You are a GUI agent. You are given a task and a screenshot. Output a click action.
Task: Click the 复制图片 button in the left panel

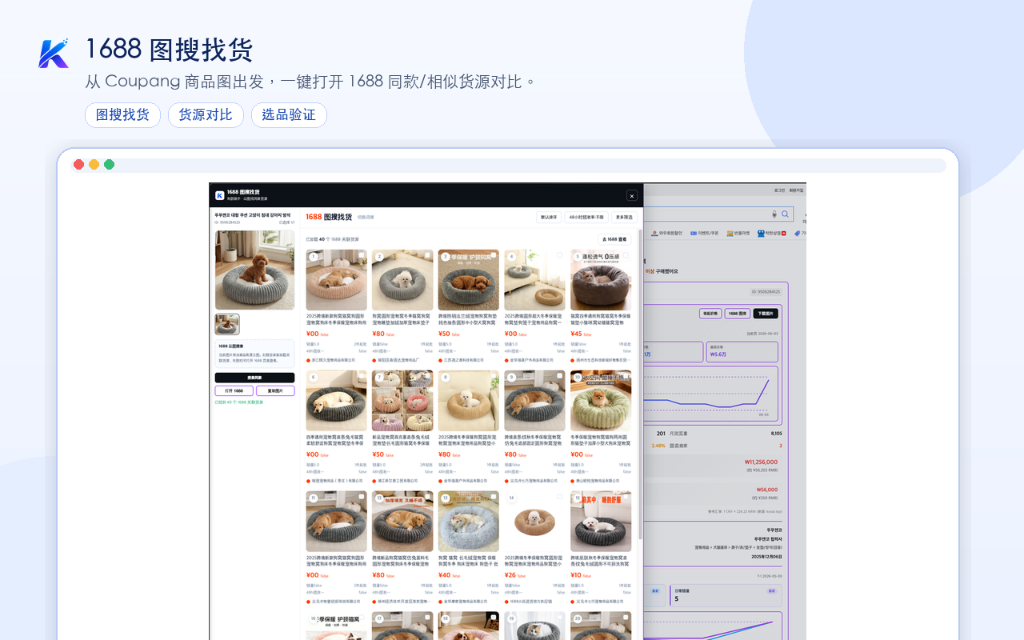(275, 391)
